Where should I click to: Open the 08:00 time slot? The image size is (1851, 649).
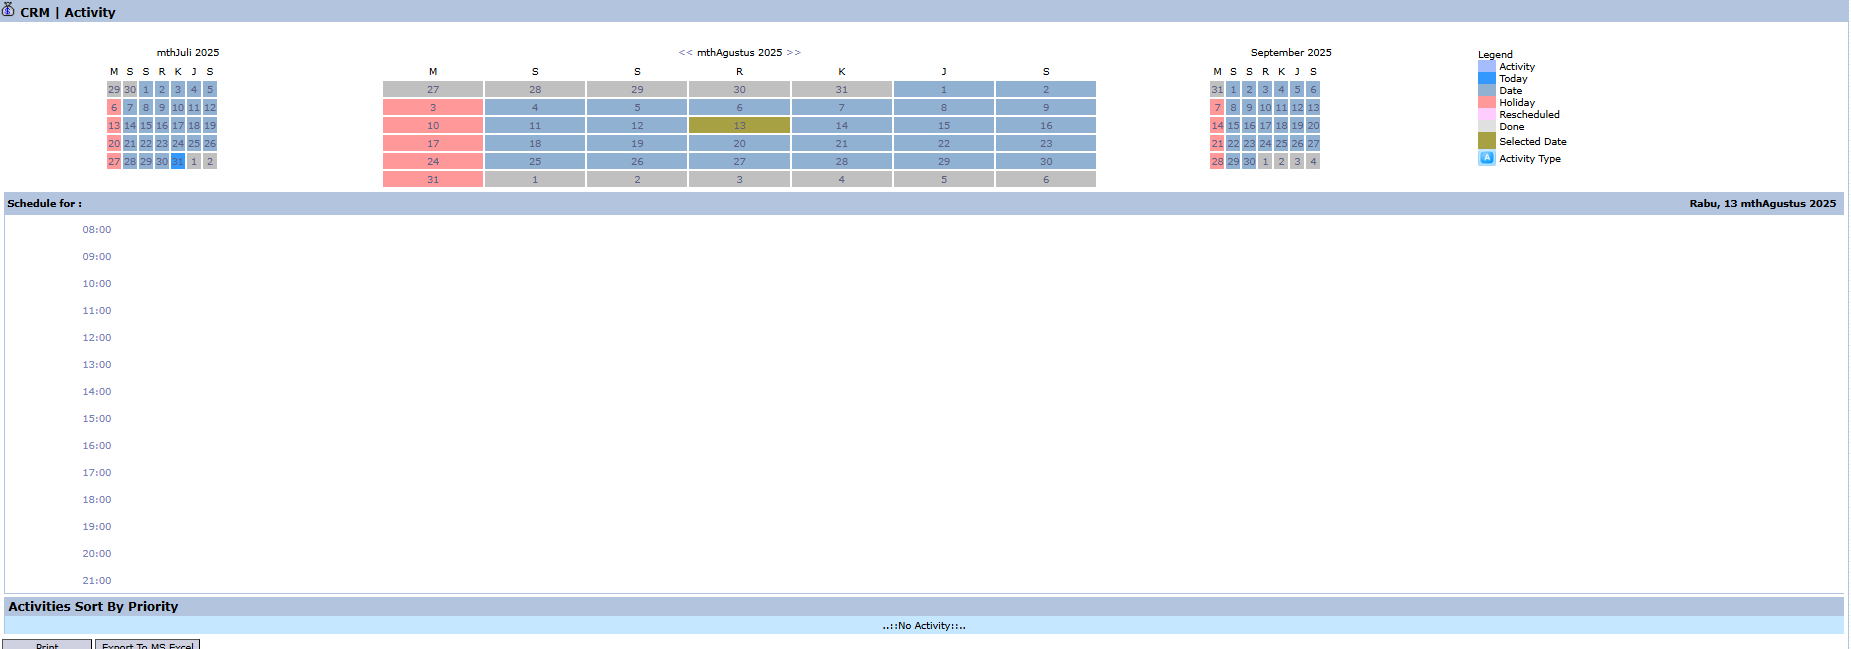tap(97, 230)
